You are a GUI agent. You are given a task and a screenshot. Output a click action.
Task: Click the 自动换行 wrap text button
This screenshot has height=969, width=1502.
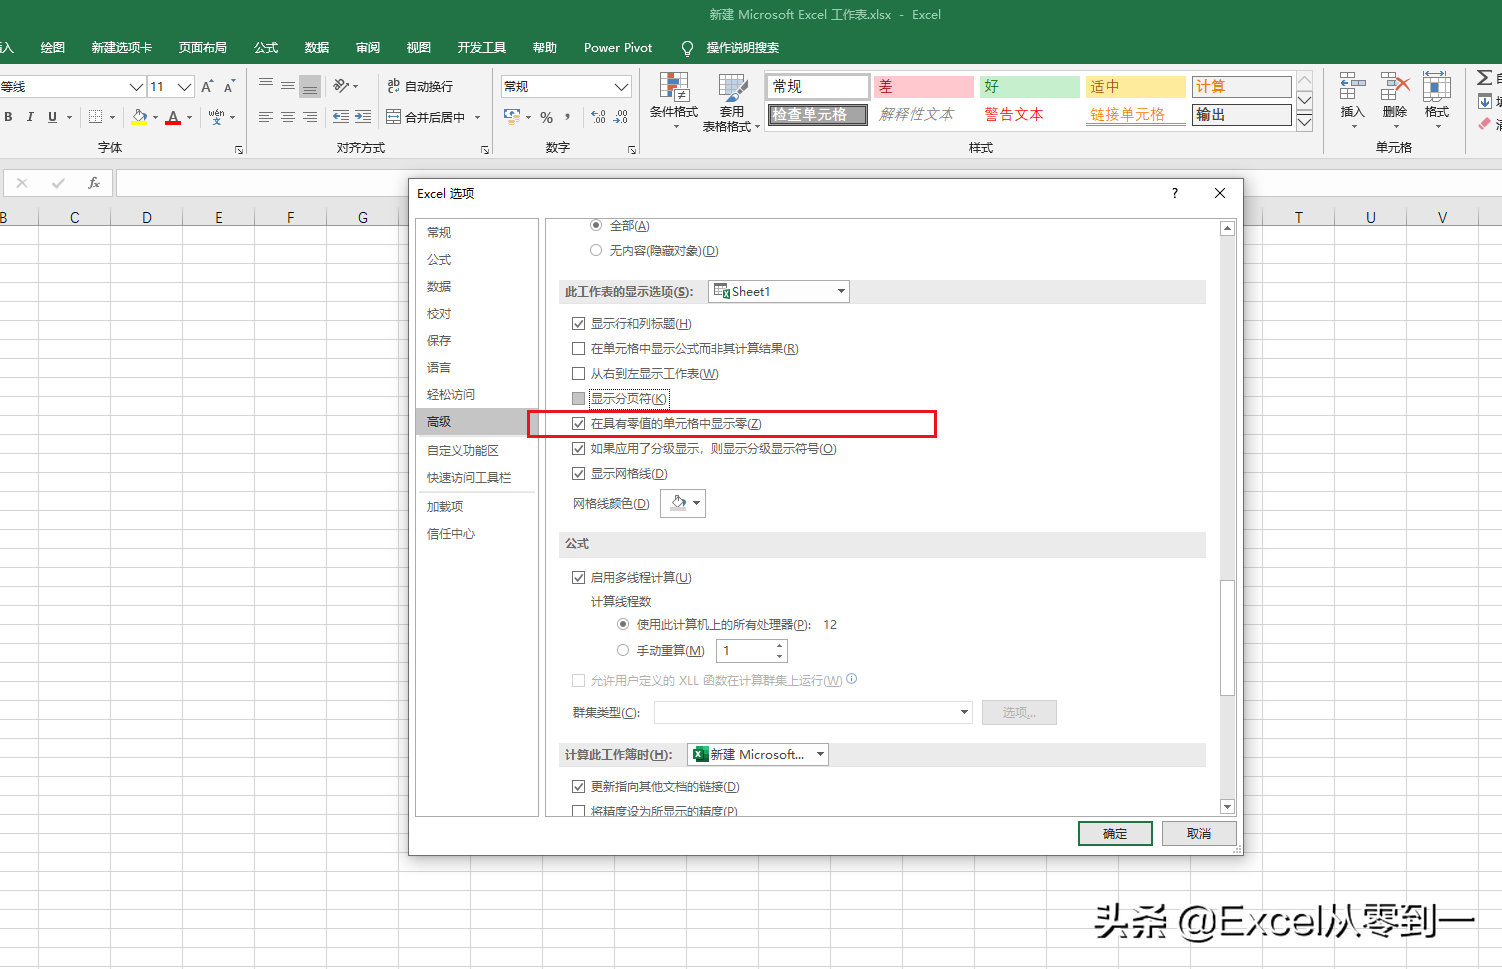coord(420,86)
